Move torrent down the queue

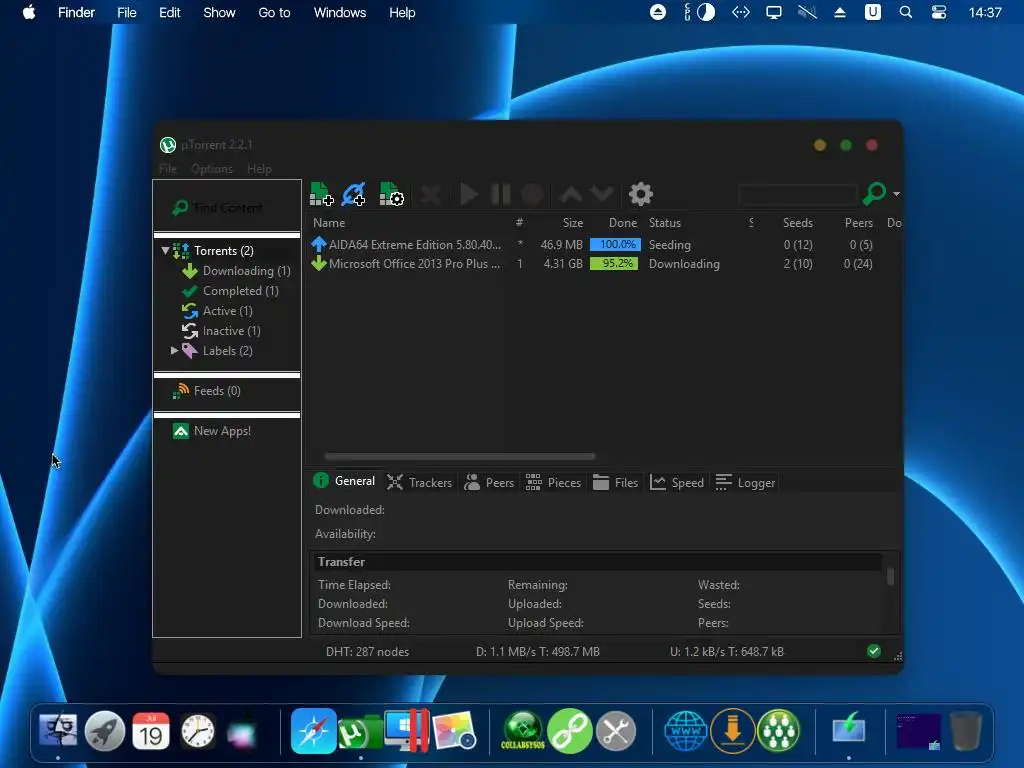click(x=601, y=194)
